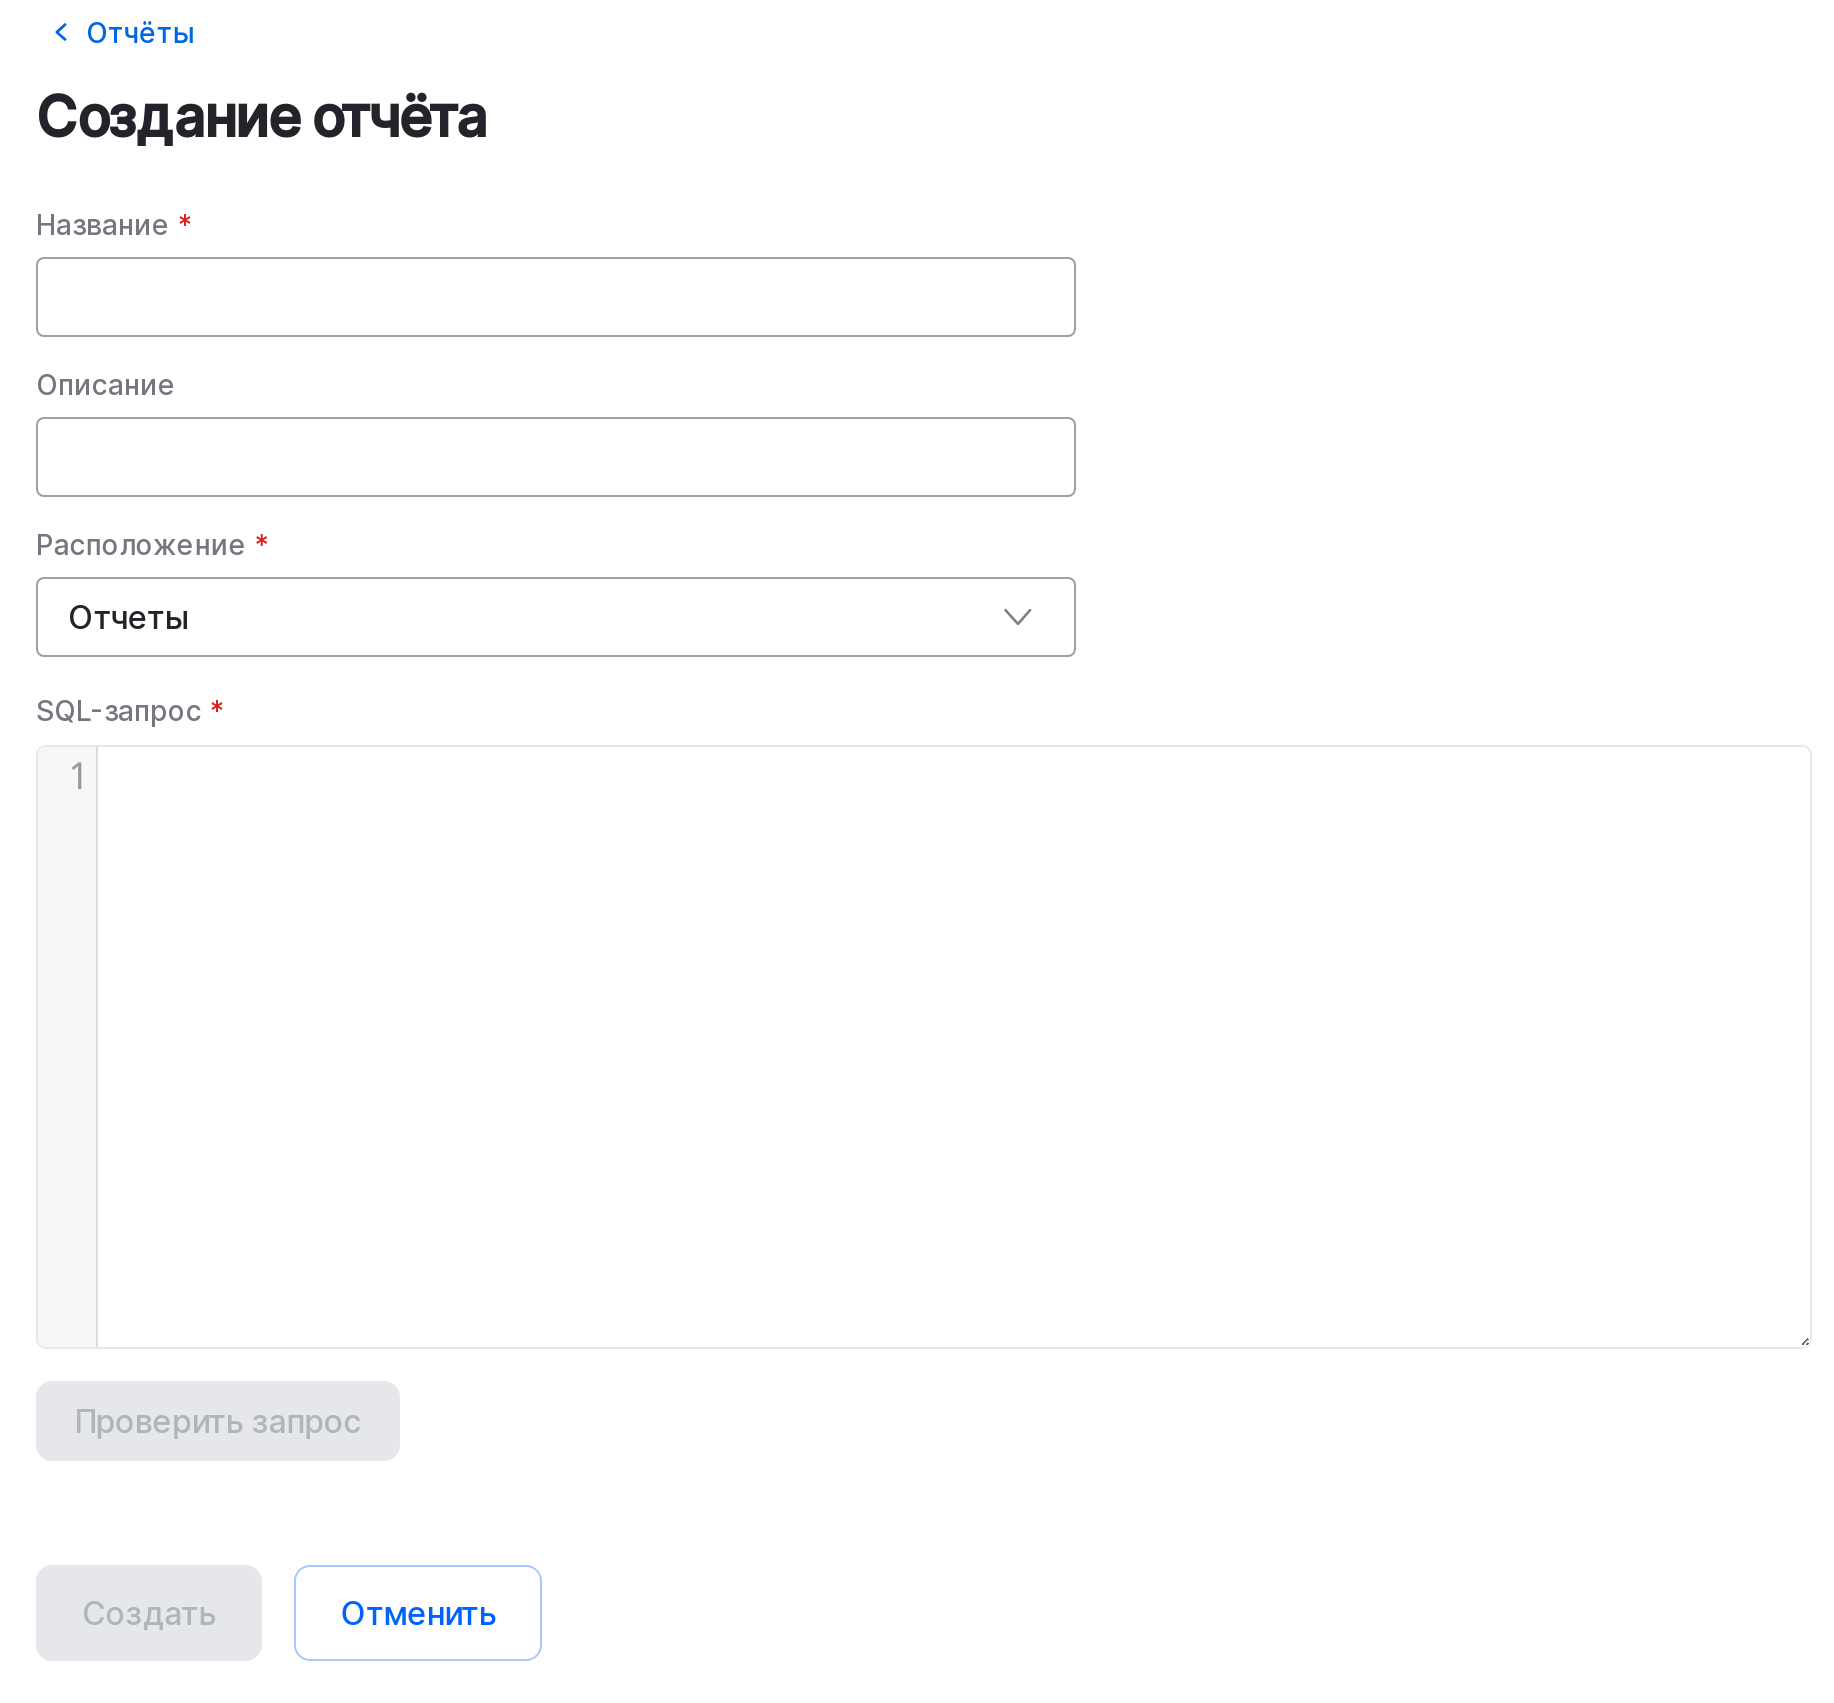This screenshot has height=1703, width=1834.
Task: Click the Название field label
Action: click(102, 225)
